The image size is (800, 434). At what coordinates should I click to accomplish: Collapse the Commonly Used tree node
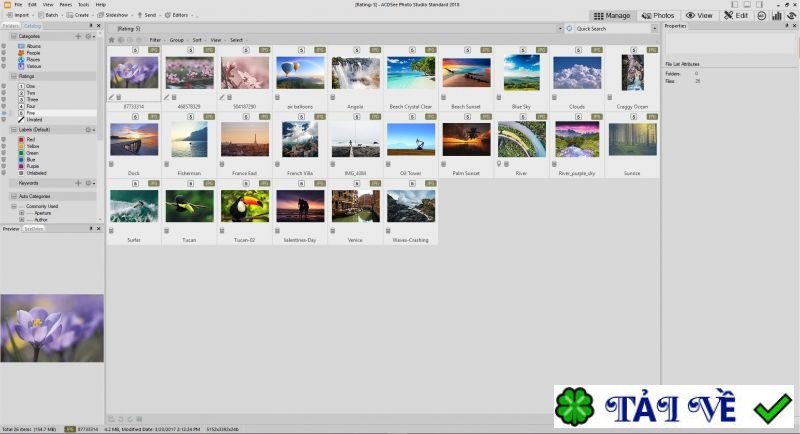click(14, 206)
